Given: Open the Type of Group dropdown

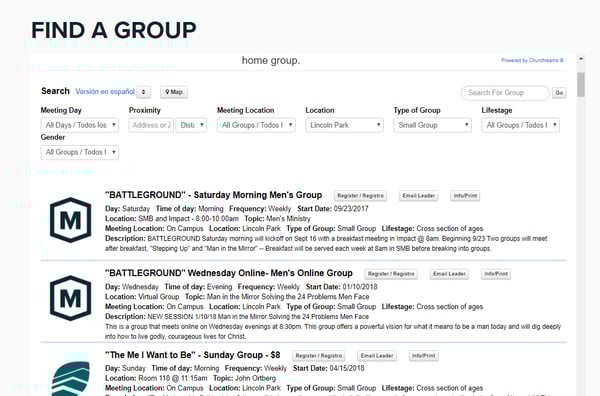Looking at the screenshot, I should point(432,125).
